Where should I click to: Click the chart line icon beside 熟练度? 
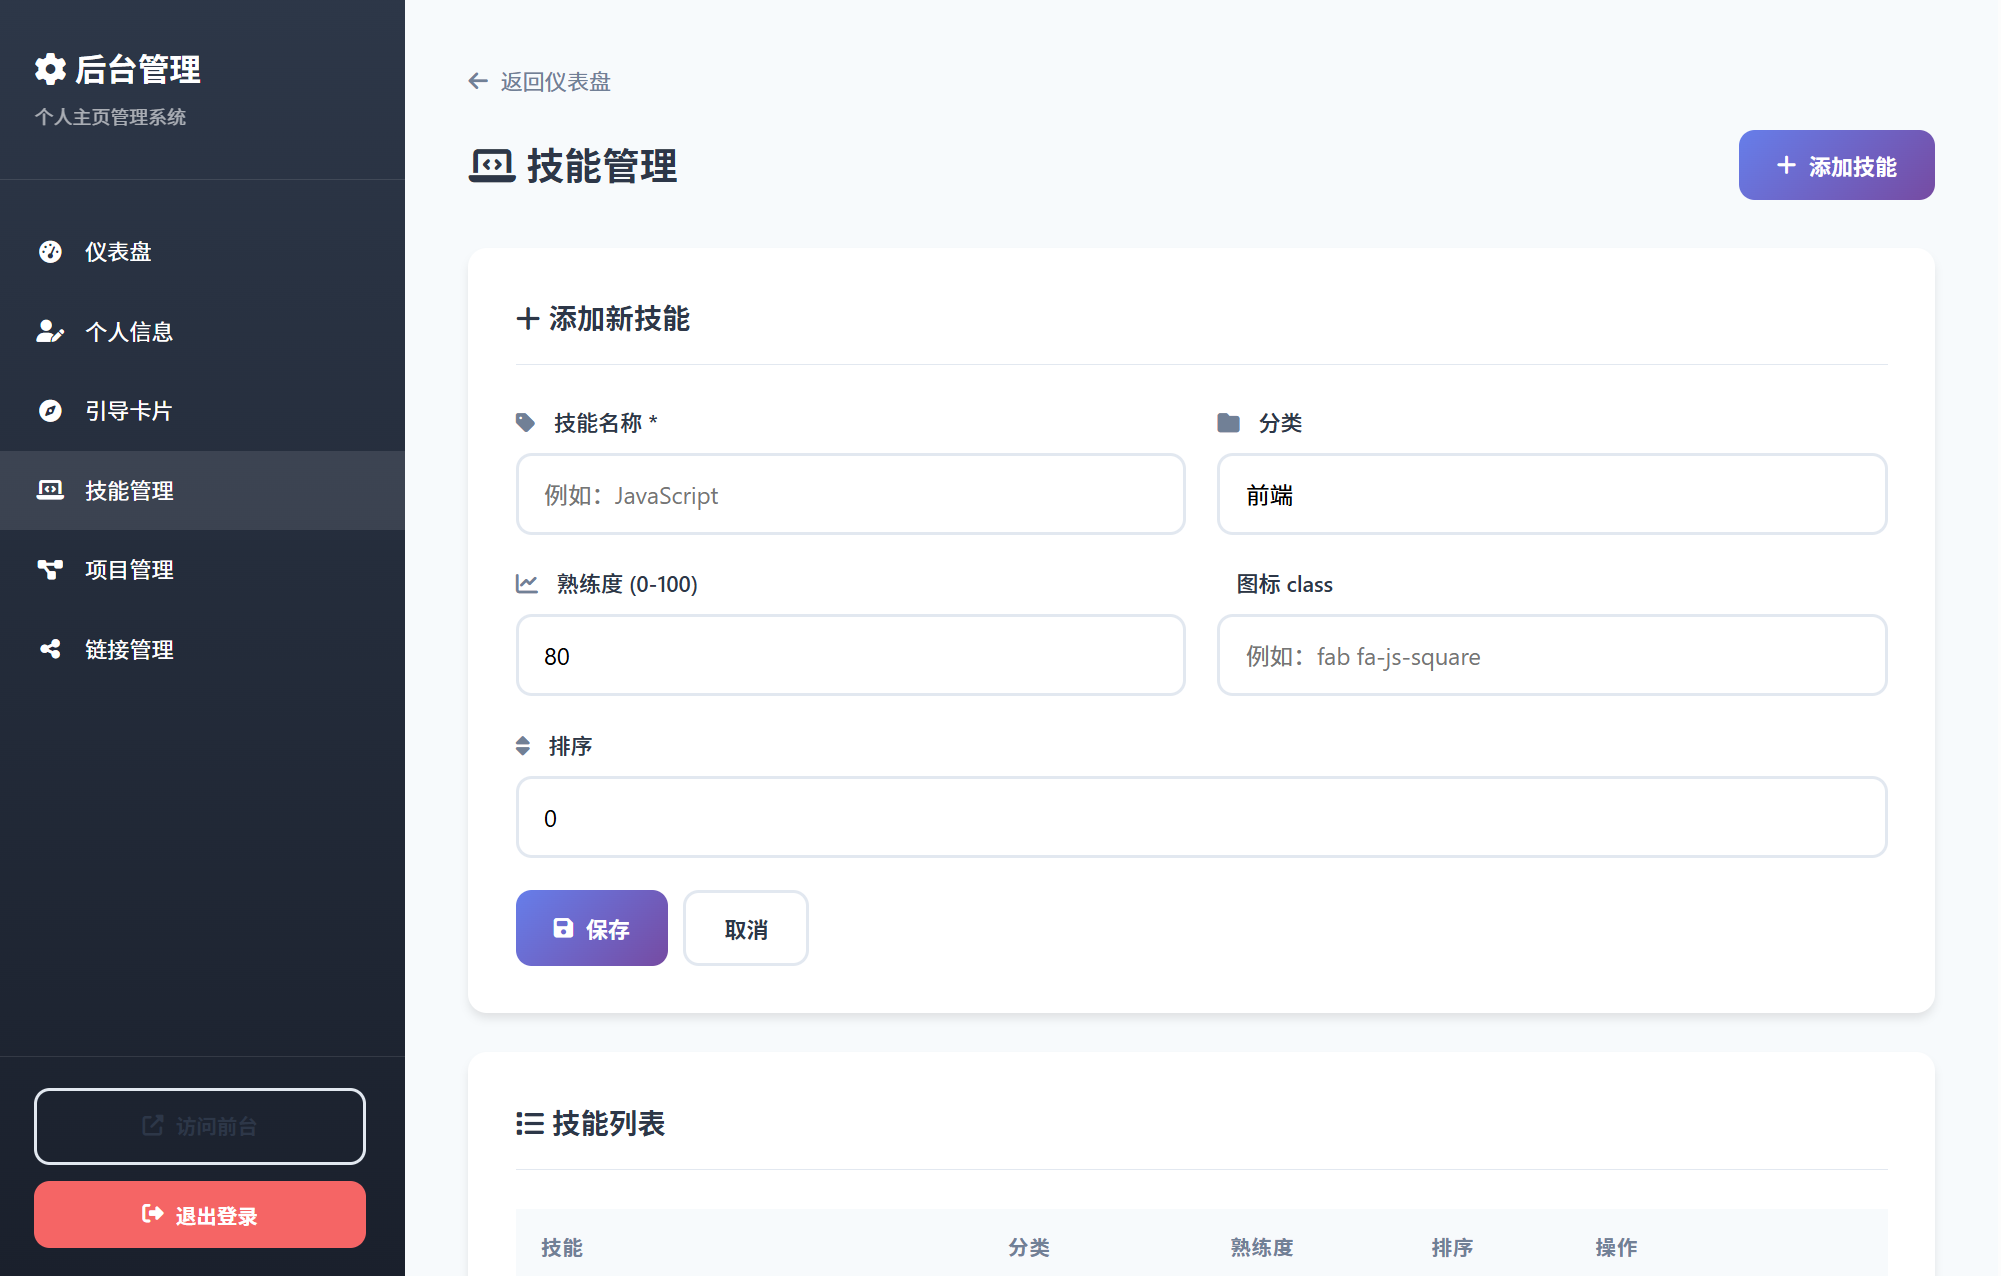coord(527,584)
